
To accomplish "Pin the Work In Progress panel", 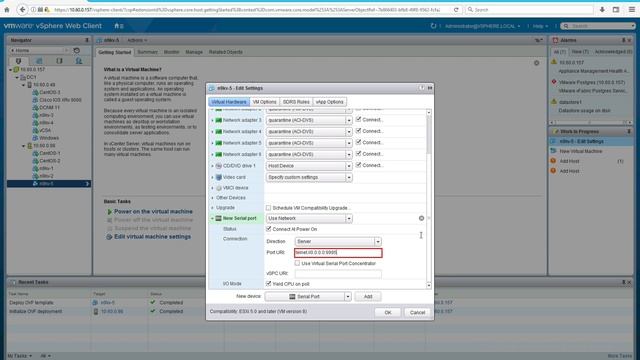I will tap(629, 131).
